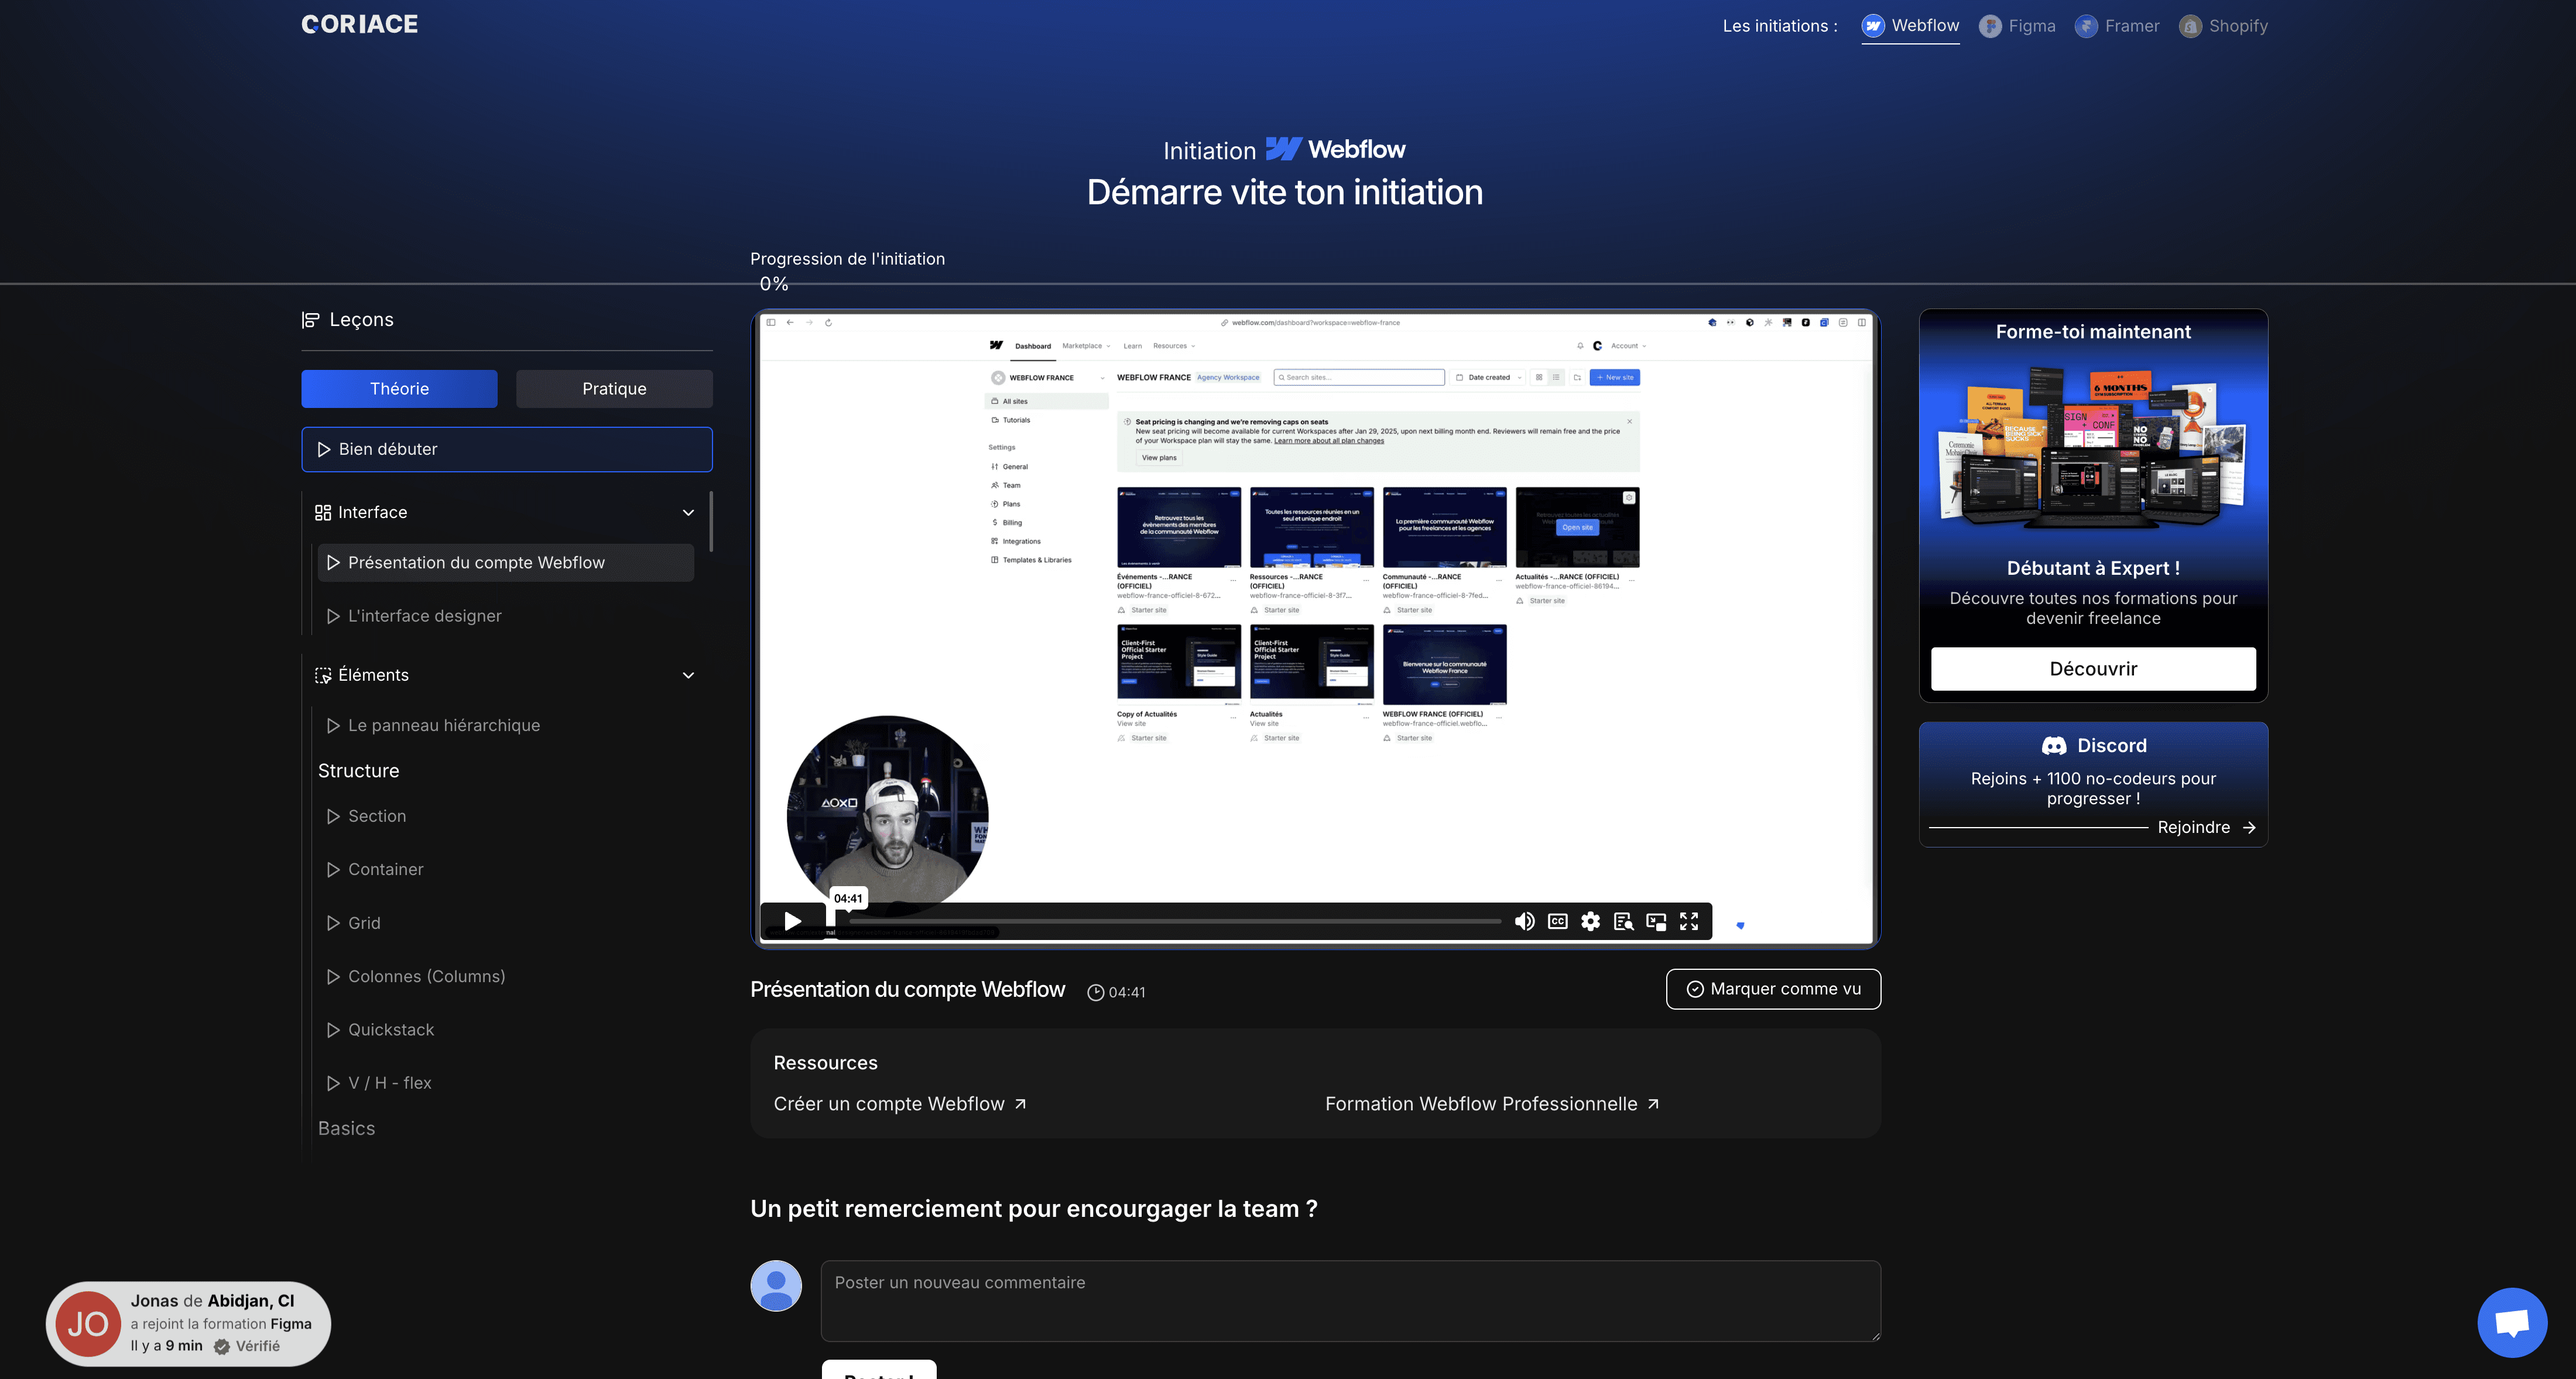Screen dimensions: 2576x1379
Task: Click the Coriace logo
Action: pos(360,24)
